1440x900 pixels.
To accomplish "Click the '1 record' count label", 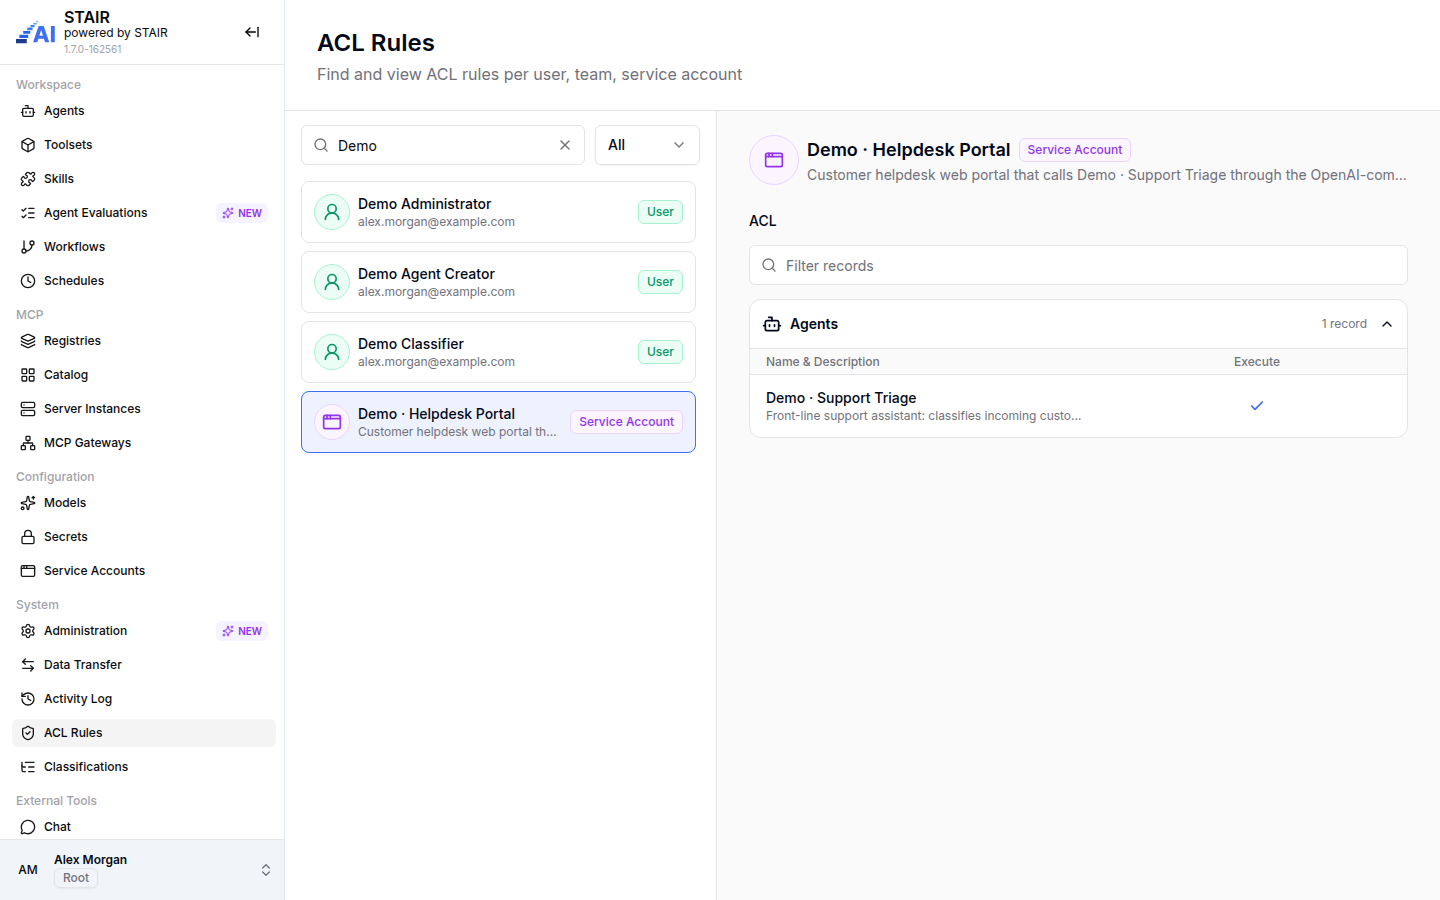I will coord(1344,324).
